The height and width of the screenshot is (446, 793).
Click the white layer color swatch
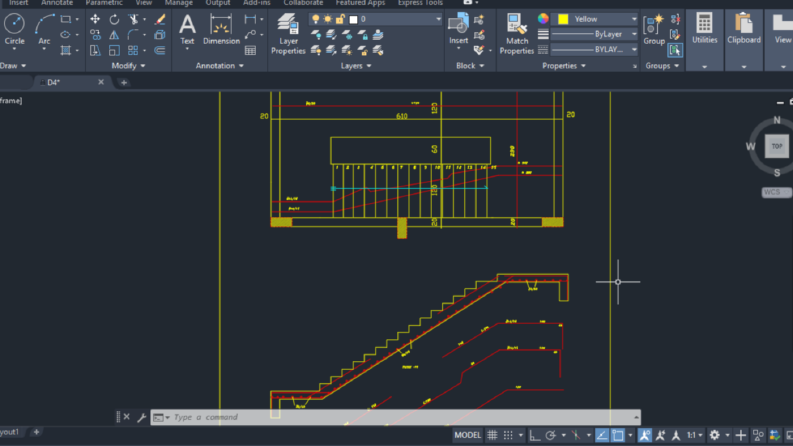354,20
